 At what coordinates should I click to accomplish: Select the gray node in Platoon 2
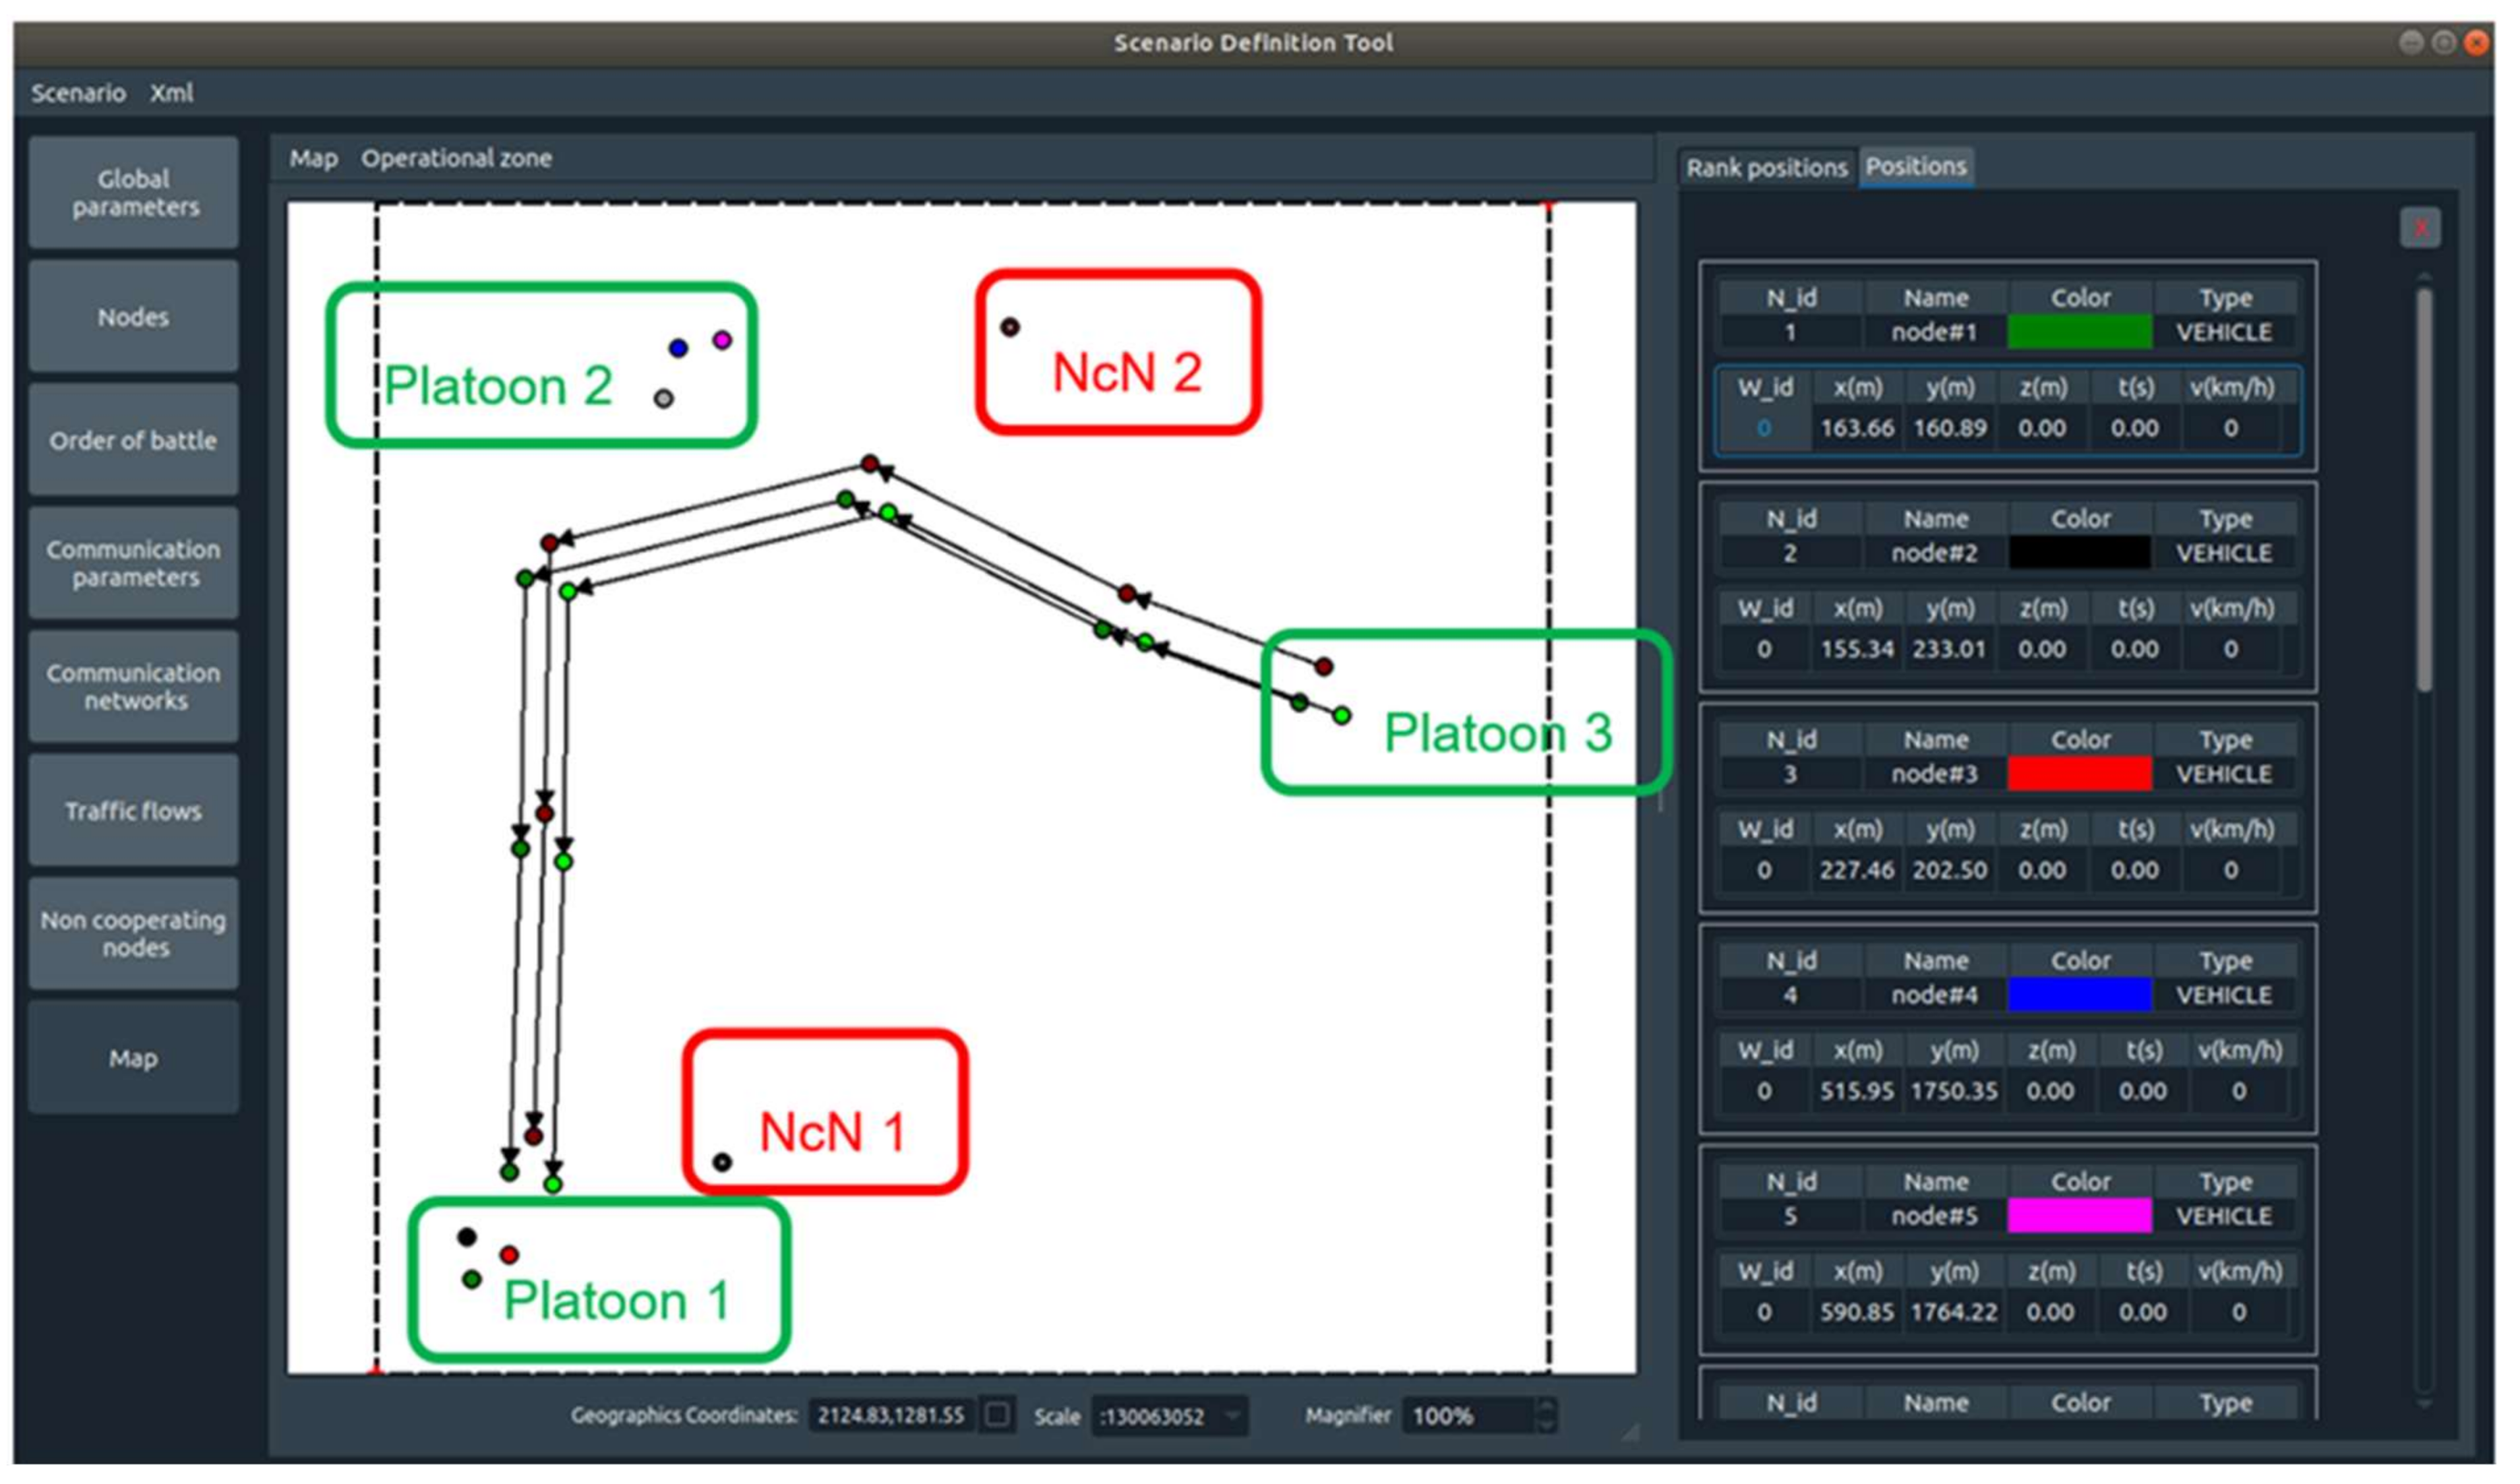pos(664,398)
